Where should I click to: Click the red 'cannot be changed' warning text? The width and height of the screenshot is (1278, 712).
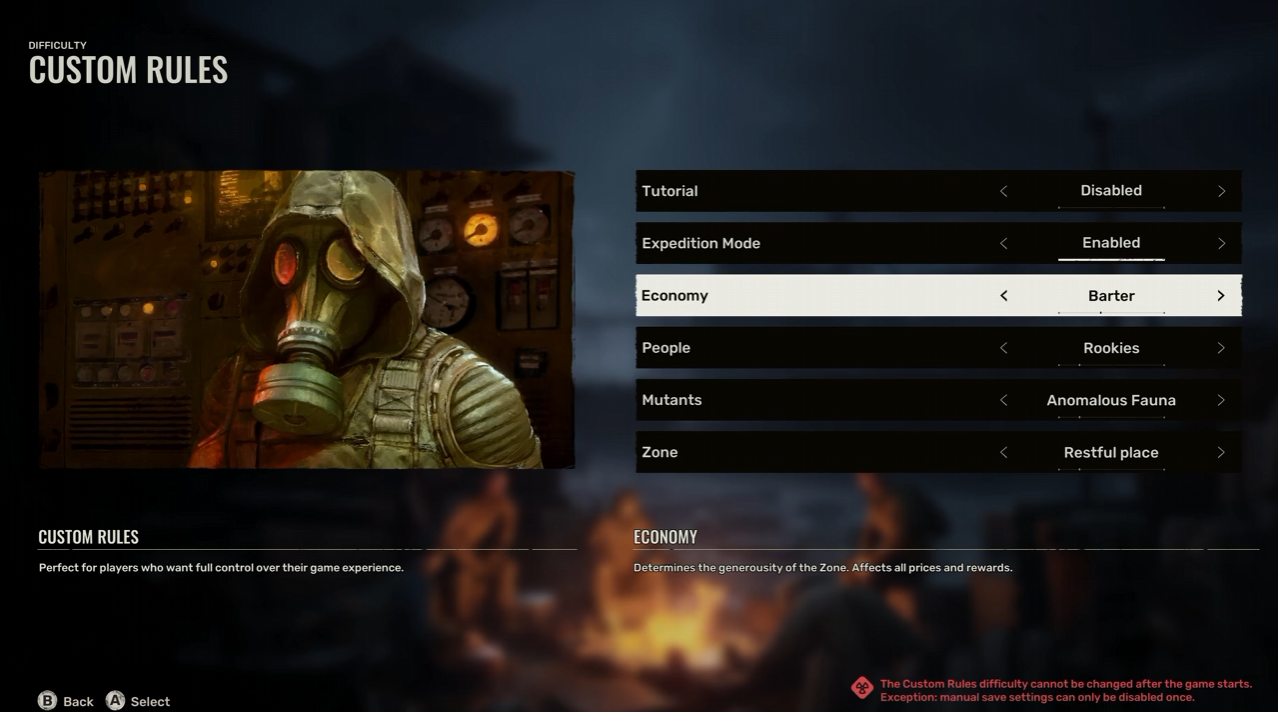[1065, 684]
